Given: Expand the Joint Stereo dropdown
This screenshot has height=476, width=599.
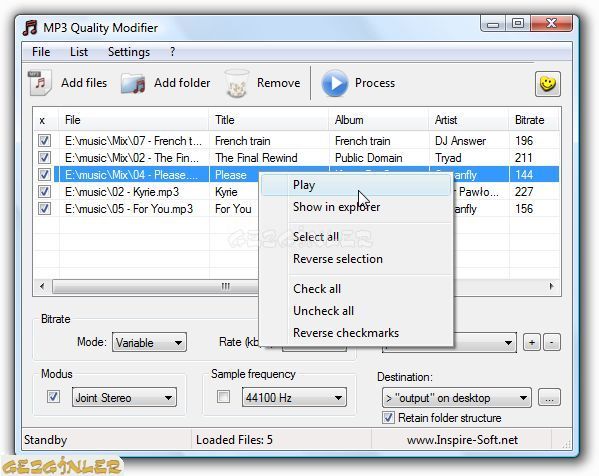Looking at the screenshot, I should [x=124, y=397].
